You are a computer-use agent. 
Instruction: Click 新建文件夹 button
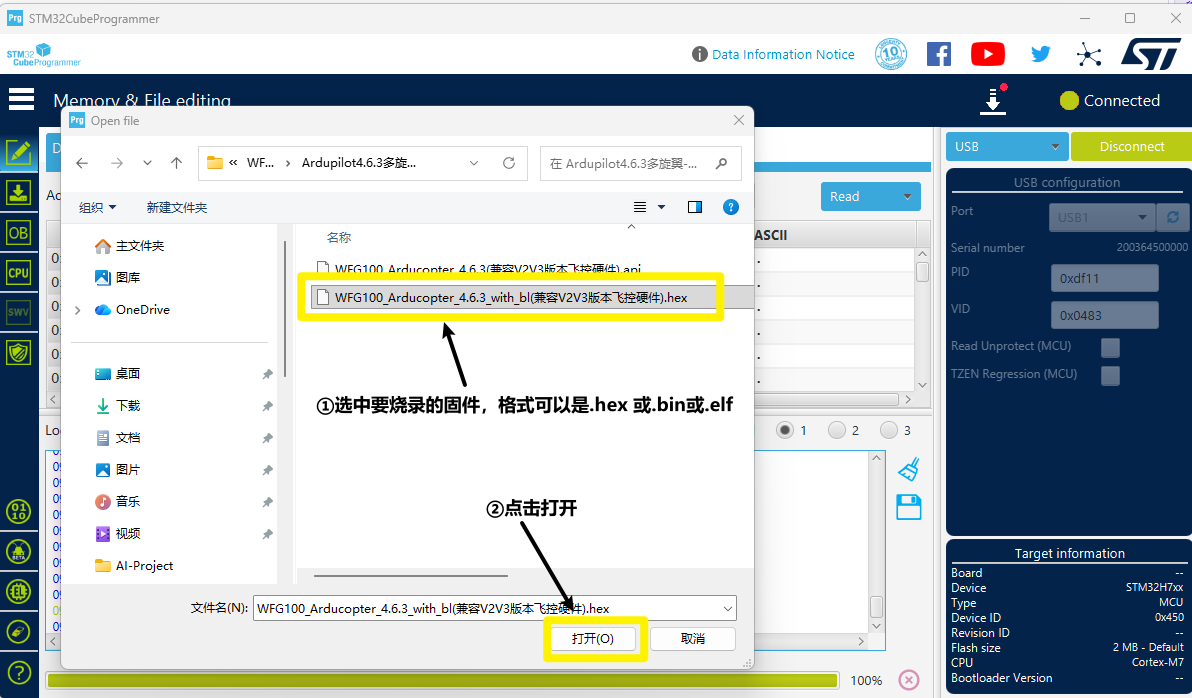tap(176, 208)
